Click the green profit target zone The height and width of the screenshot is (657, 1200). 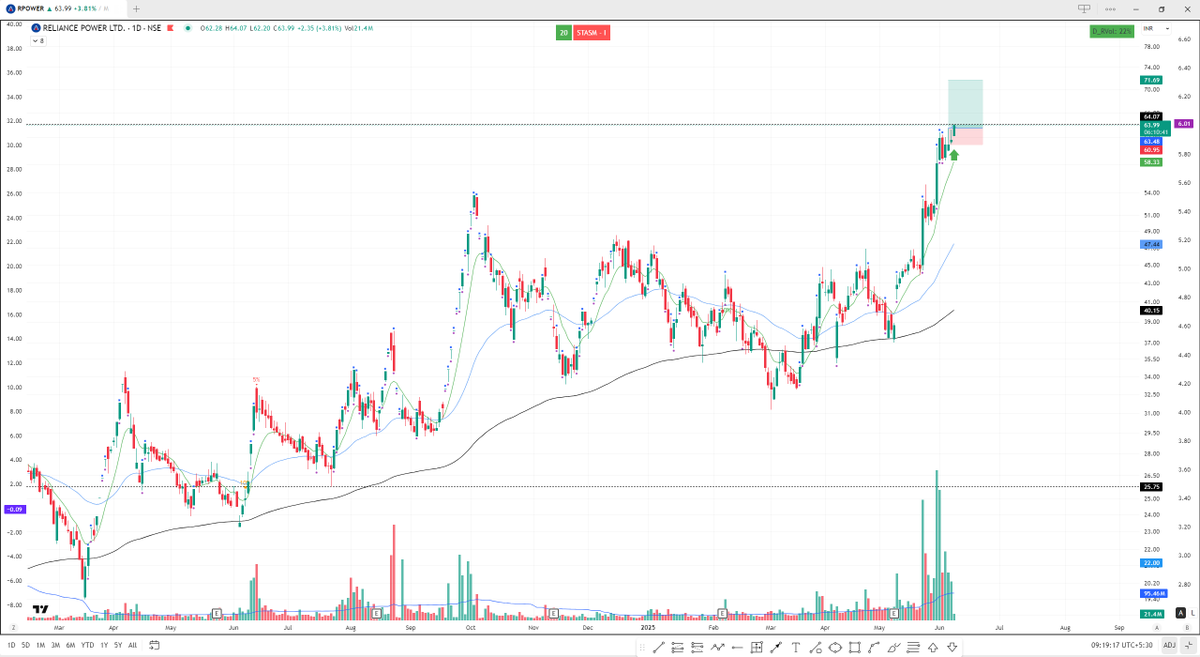coord(966,103)
